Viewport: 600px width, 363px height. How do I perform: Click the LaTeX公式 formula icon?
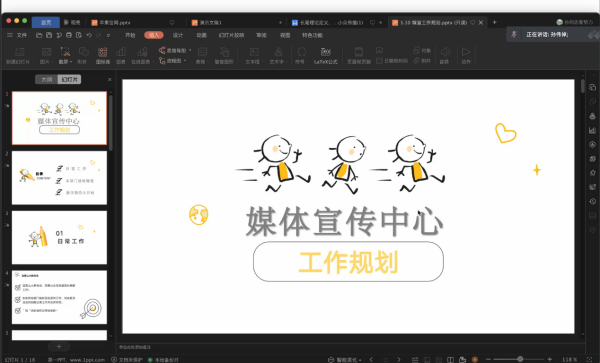coord(326,55)
